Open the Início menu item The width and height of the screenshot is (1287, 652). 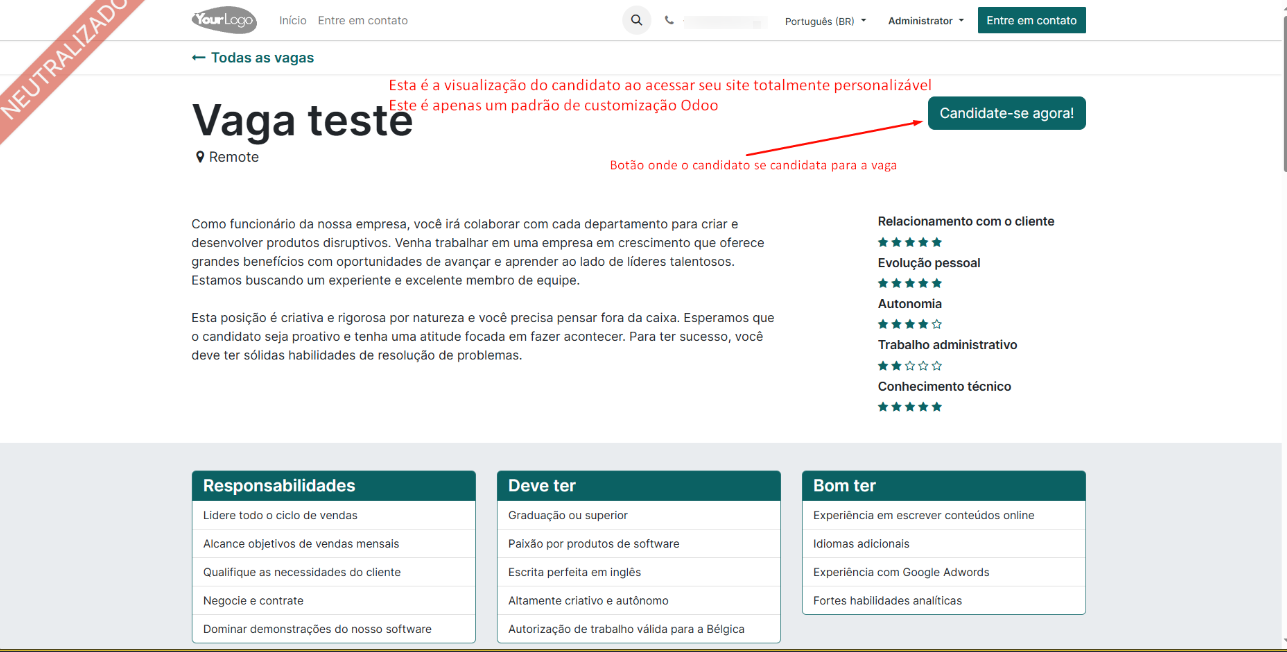pos(293,20)
